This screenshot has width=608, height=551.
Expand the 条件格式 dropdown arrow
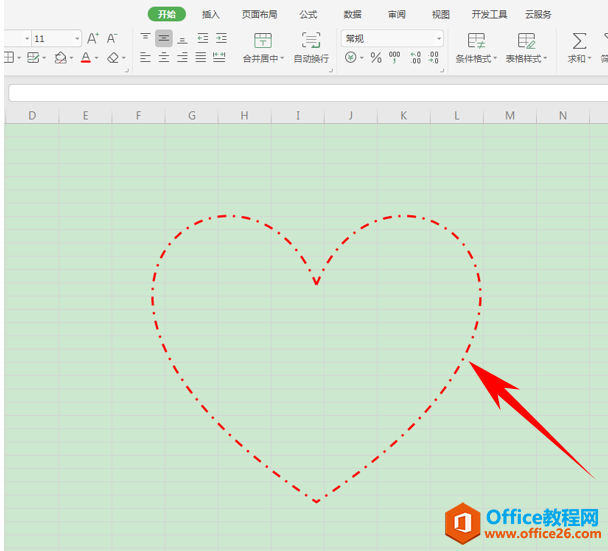click(495, 58)
